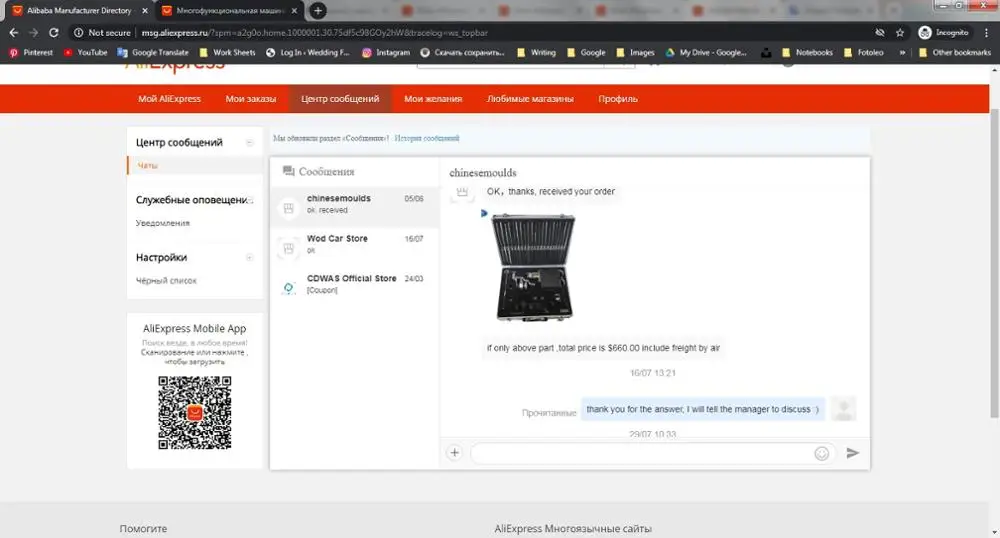
Task: Click the chat message input field
Action: (x=641, y=453)
